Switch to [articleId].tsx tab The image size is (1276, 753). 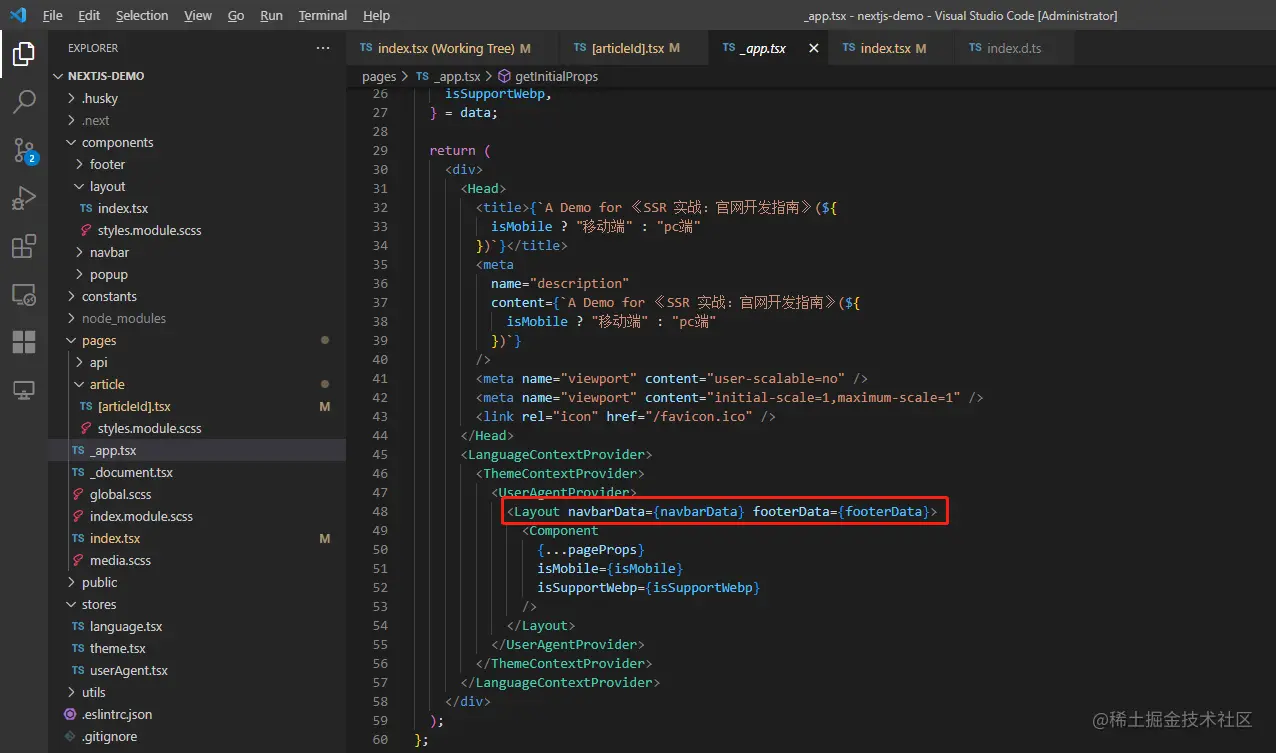[634, 48]
